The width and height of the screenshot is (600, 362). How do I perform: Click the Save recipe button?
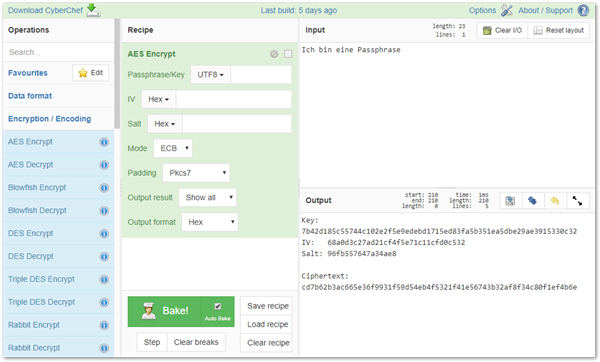[266, 306]
